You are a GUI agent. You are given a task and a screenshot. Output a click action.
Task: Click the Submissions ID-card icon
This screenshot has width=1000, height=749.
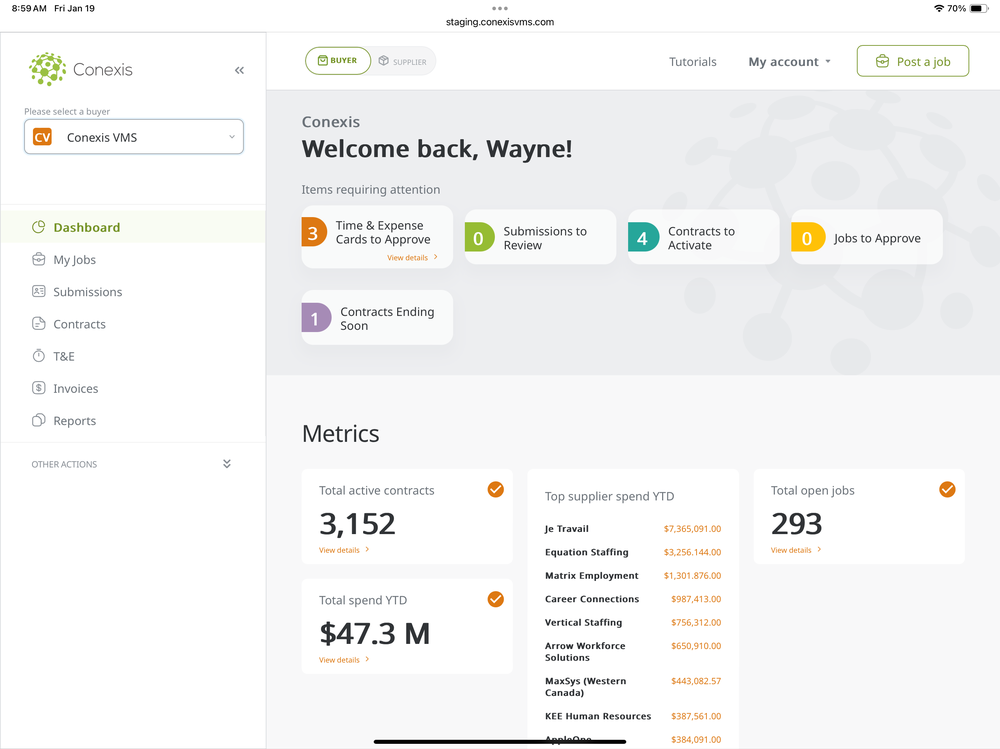click(39, 292)
